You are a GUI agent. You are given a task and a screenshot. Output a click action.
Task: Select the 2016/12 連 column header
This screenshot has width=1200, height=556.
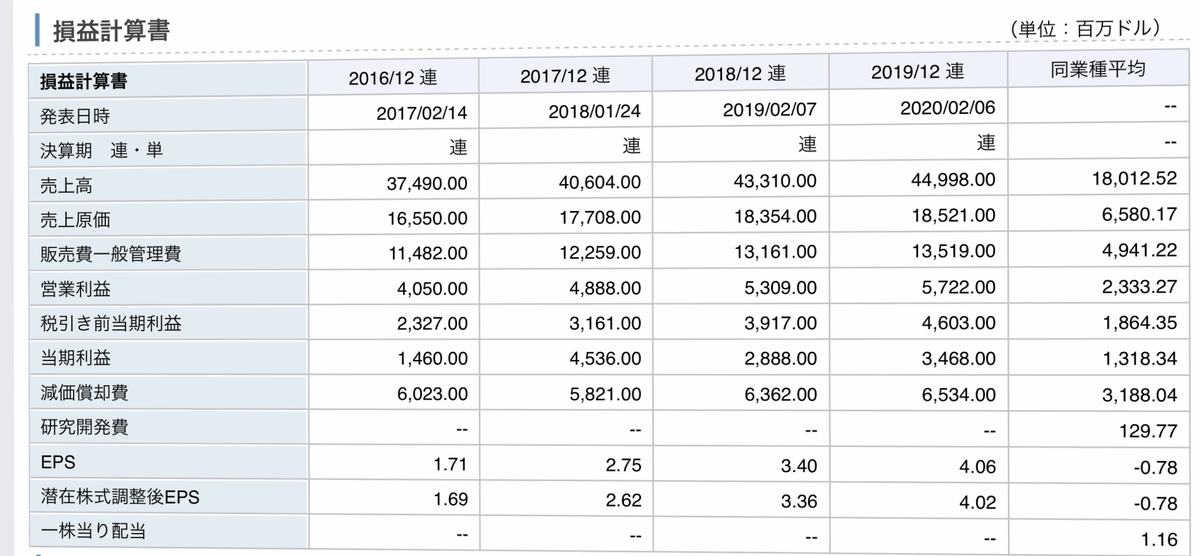tap(393, 76)
